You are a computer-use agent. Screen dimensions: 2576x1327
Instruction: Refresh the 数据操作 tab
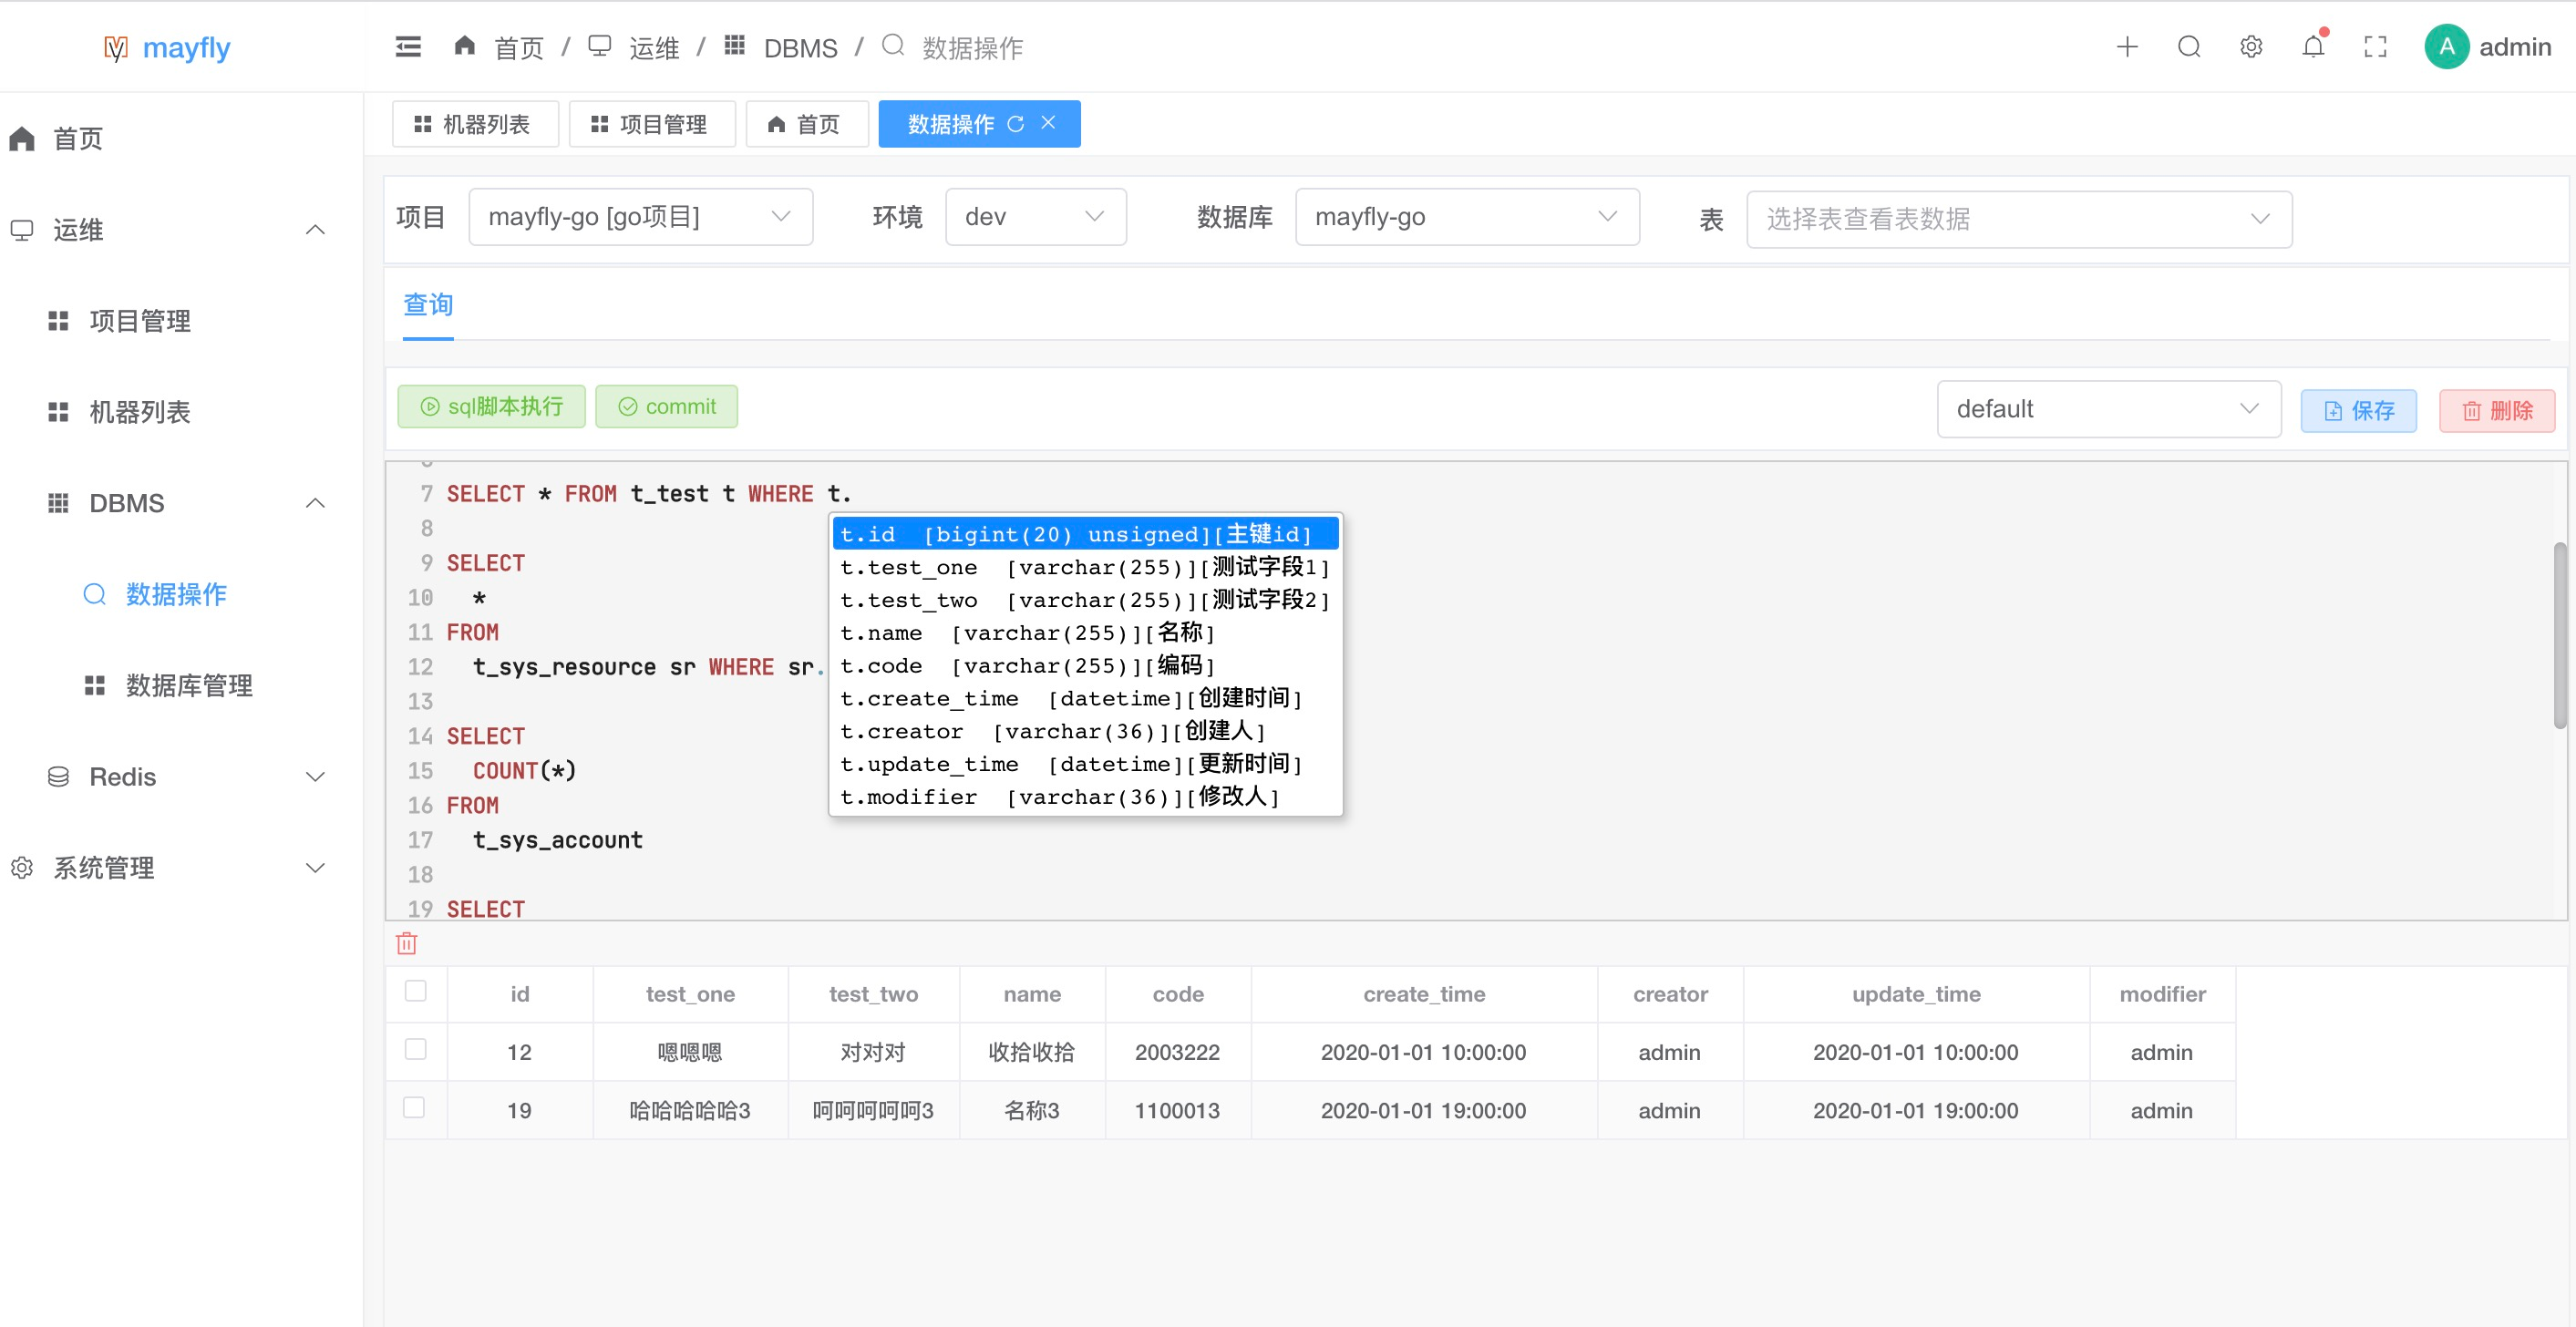1016,123
